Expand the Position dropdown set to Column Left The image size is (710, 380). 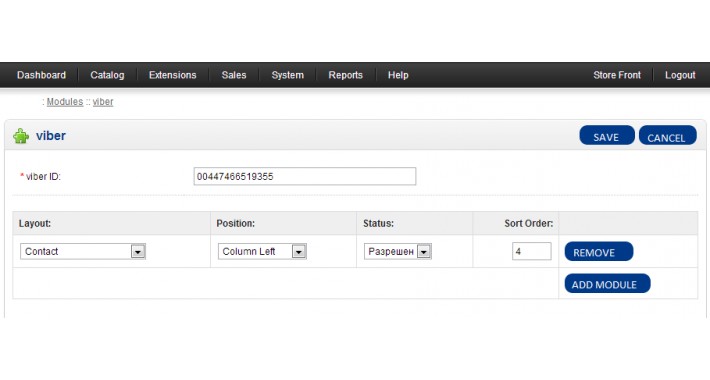262,251
